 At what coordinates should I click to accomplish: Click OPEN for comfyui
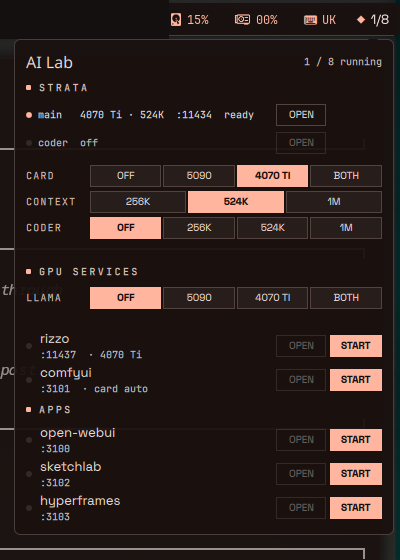point(301,380)
